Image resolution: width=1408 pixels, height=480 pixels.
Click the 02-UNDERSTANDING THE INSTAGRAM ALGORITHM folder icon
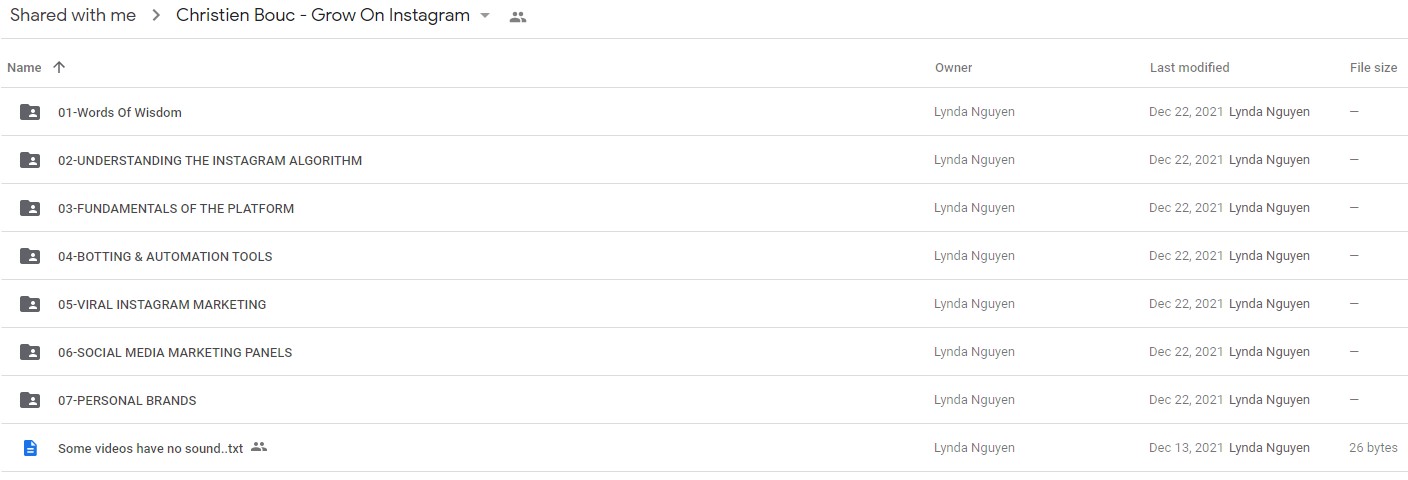(30, 160)
